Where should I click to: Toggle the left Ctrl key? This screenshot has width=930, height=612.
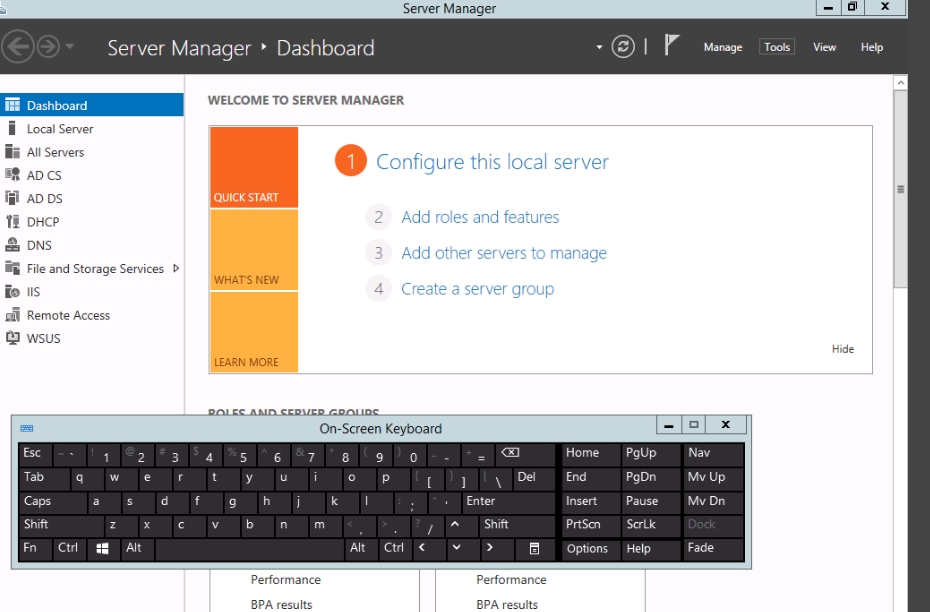[x=68, y=549]
